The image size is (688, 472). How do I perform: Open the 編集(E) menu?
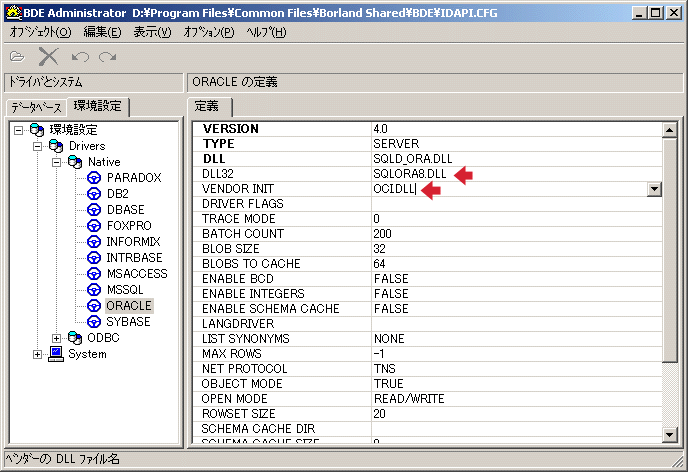tap(102, 32)
